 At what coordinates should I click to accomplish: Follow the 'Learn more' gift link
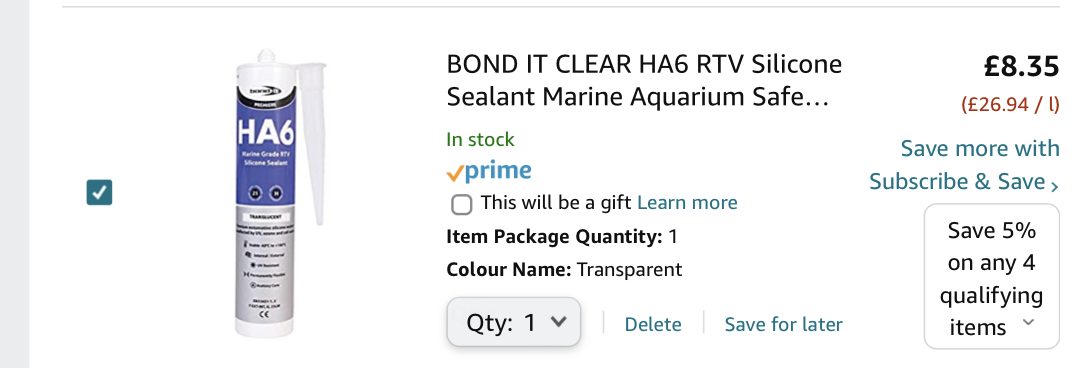[x=687, y=203]
